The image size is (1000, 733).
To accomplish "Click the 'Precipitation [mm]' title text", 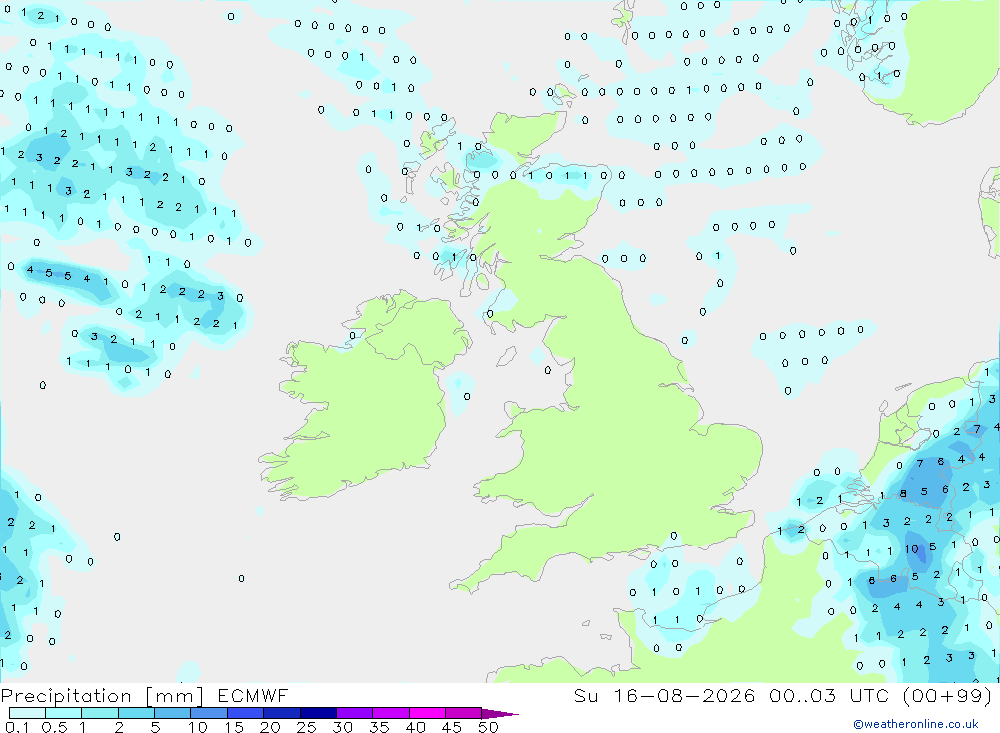I will tap(102, 696).
